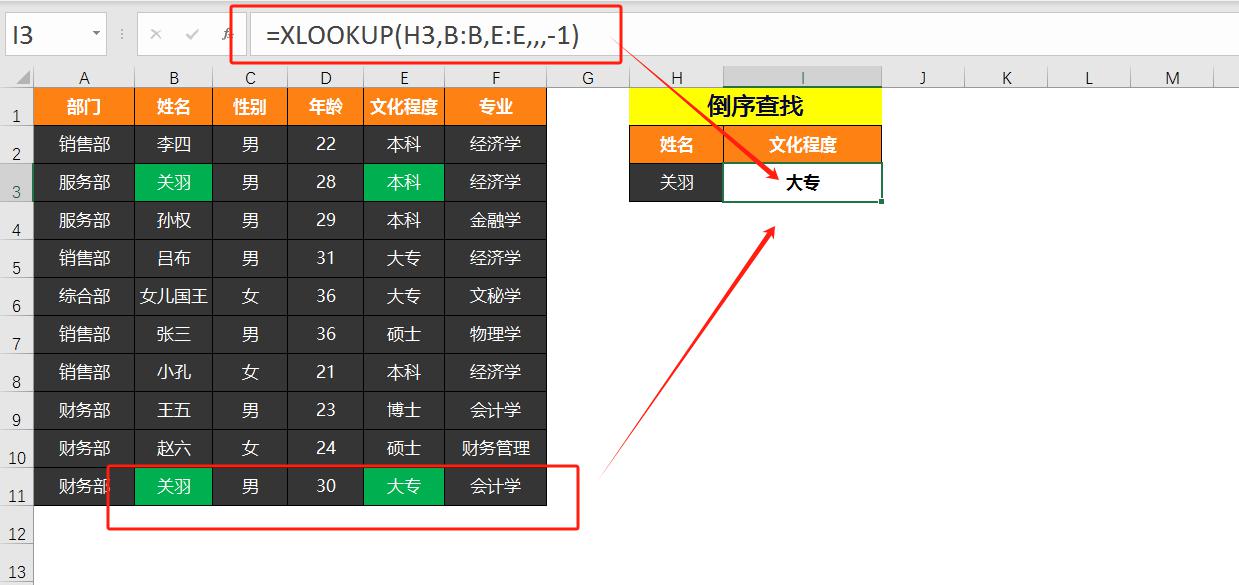Click the insert function fx icon
This screenshot has height=585, width=1239.
(x=228, y=35)
